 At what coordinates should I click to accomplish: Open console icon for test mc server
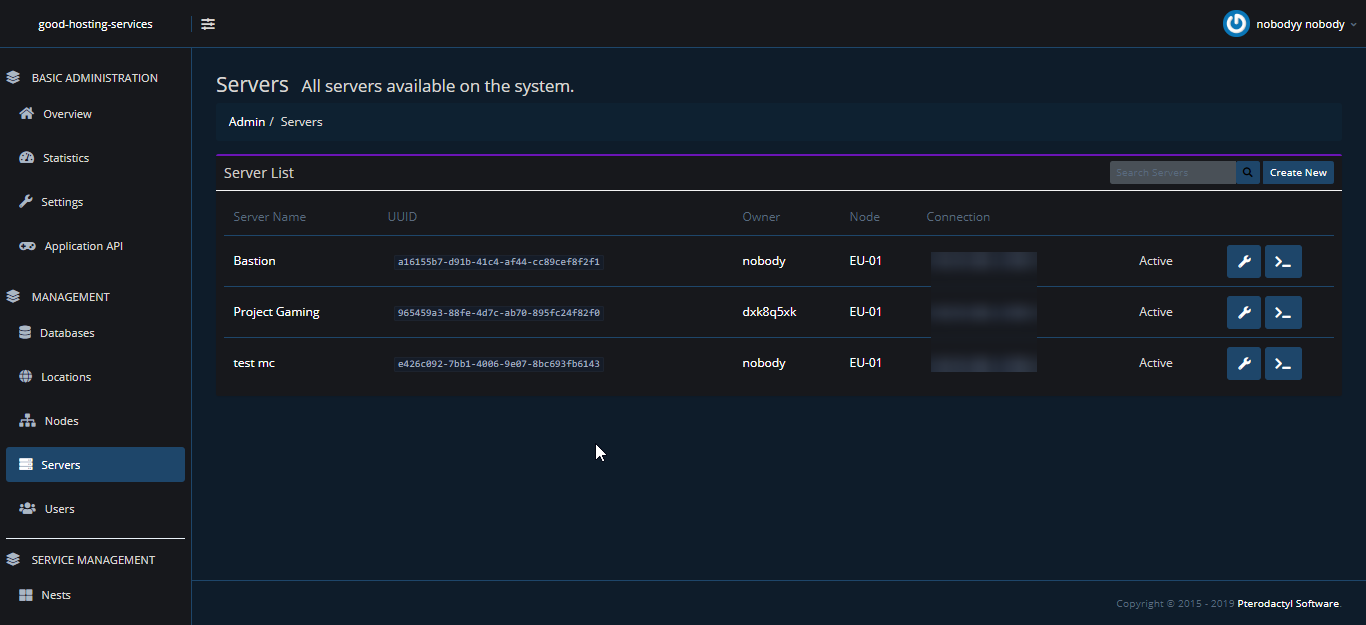click(1283, 364)
